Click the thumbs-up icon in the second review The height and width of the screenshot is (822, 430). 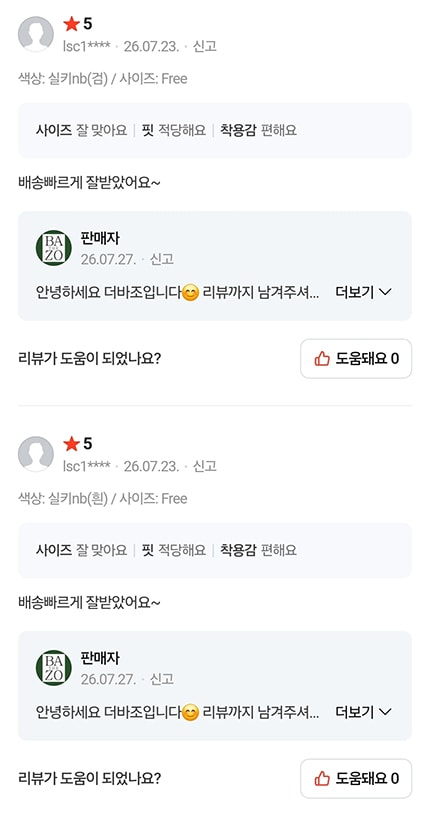(321, 778)
